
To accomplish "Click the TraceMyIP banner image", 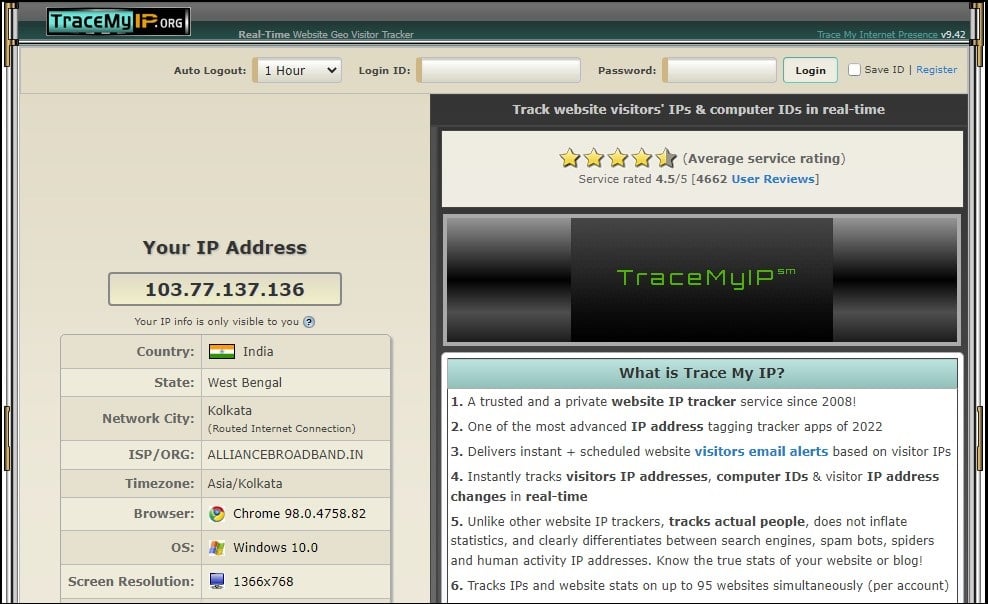I will pyautogui.click(x=702, y=280).
